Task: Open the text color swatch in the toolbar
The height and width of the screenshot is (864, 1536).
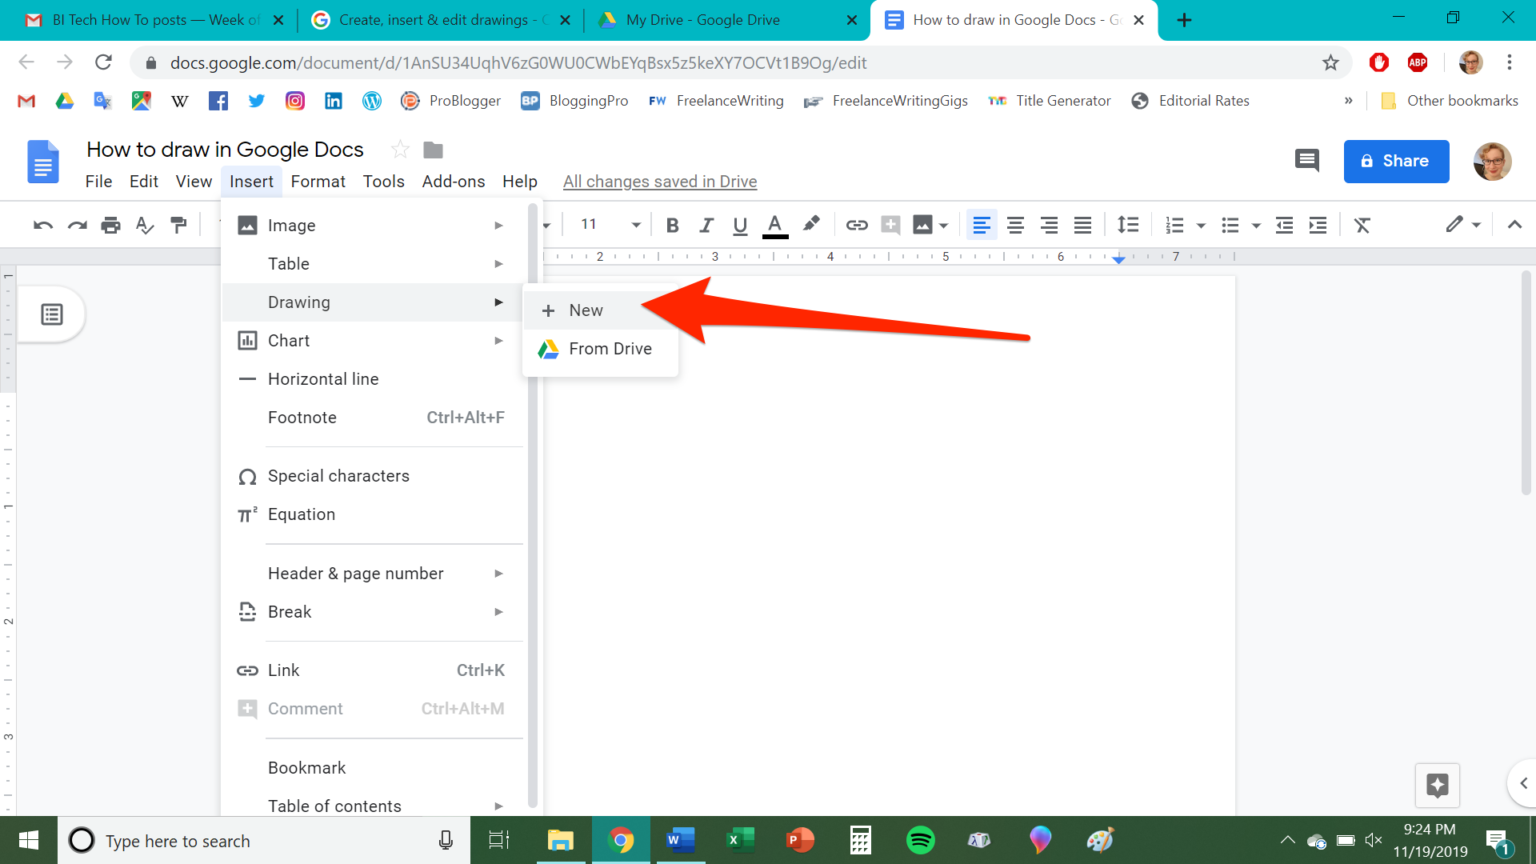Action: coord(774,224)
